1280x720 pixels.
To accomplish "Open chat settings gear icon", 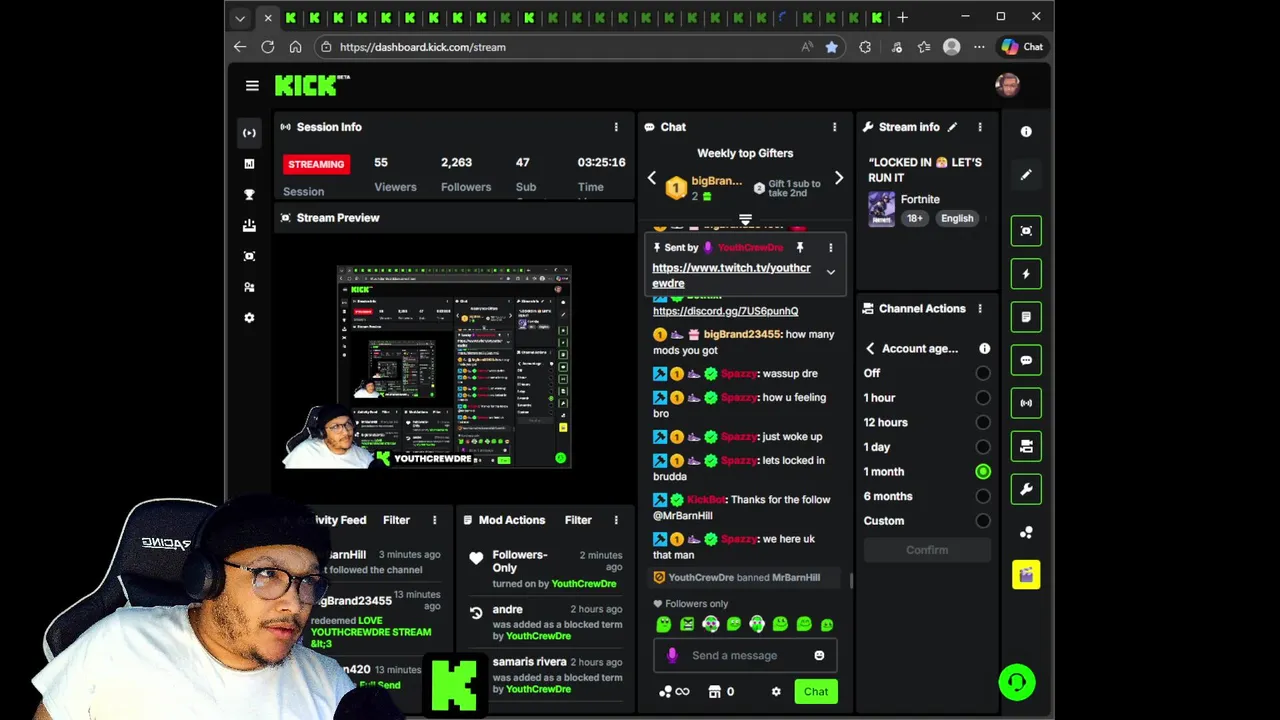I will point(776,692).
